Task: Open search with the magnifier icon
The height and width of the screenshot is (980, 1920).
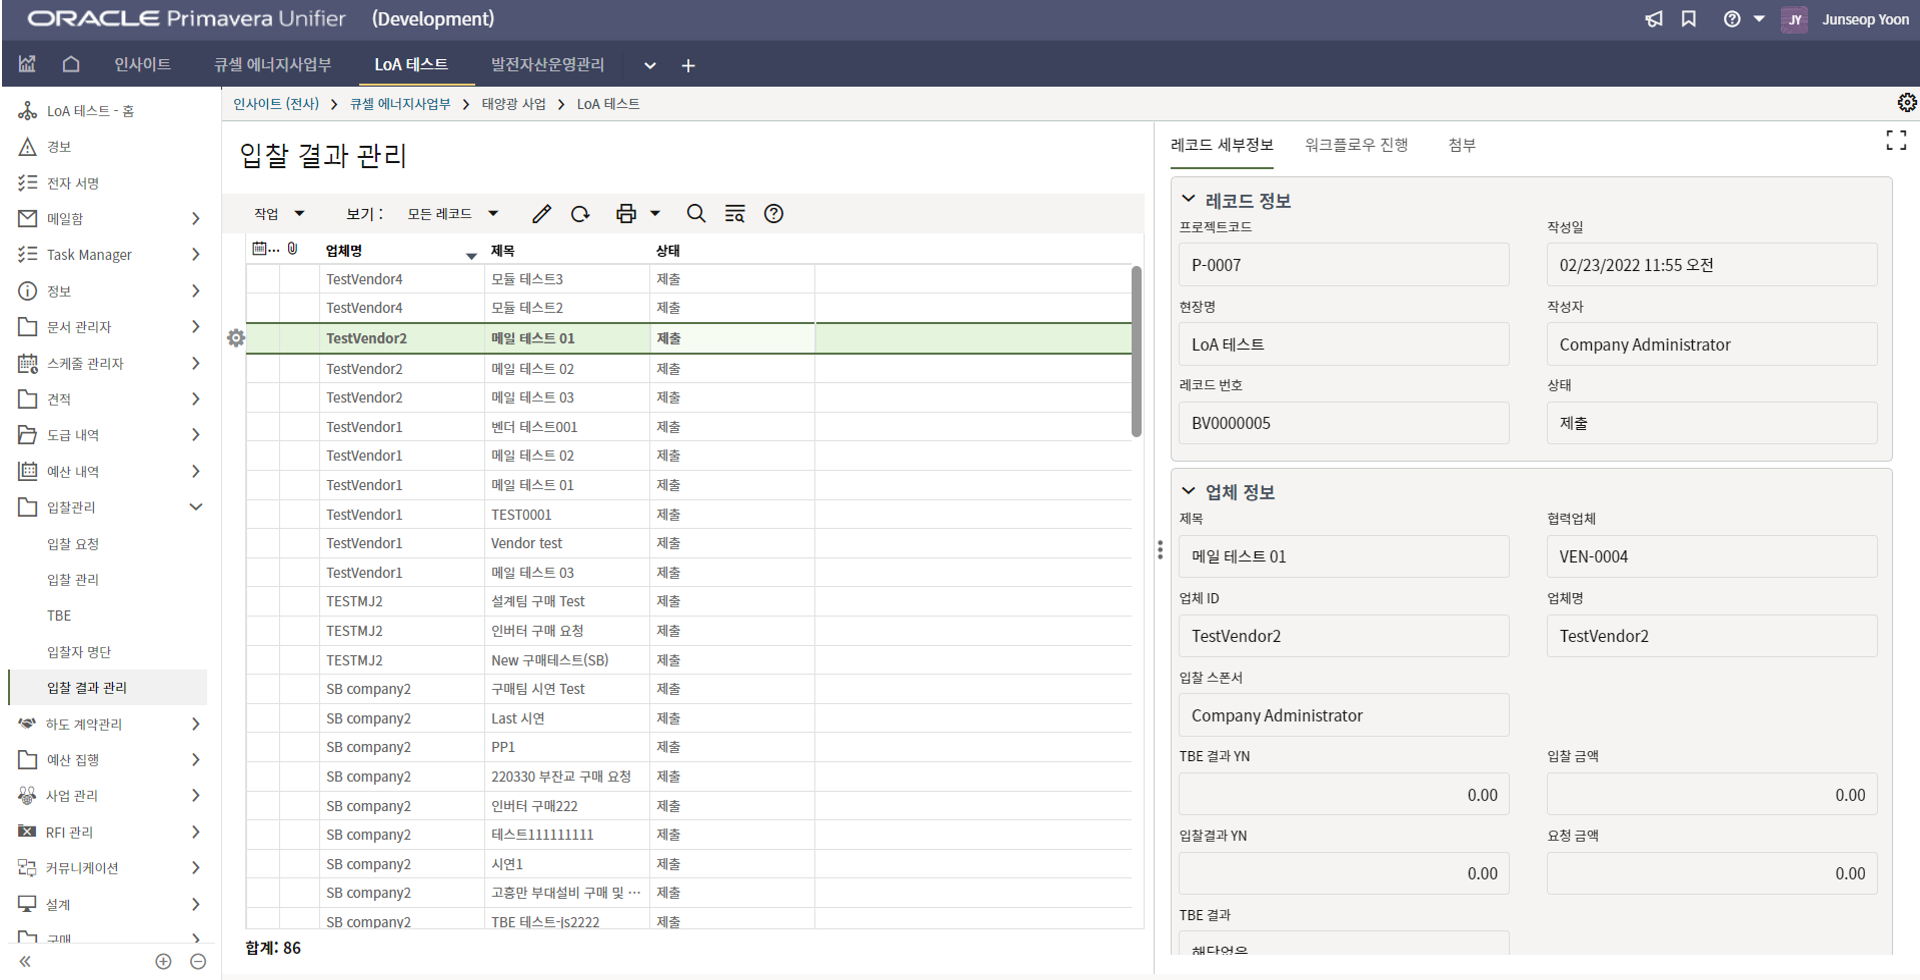Action: pos(696,214)
